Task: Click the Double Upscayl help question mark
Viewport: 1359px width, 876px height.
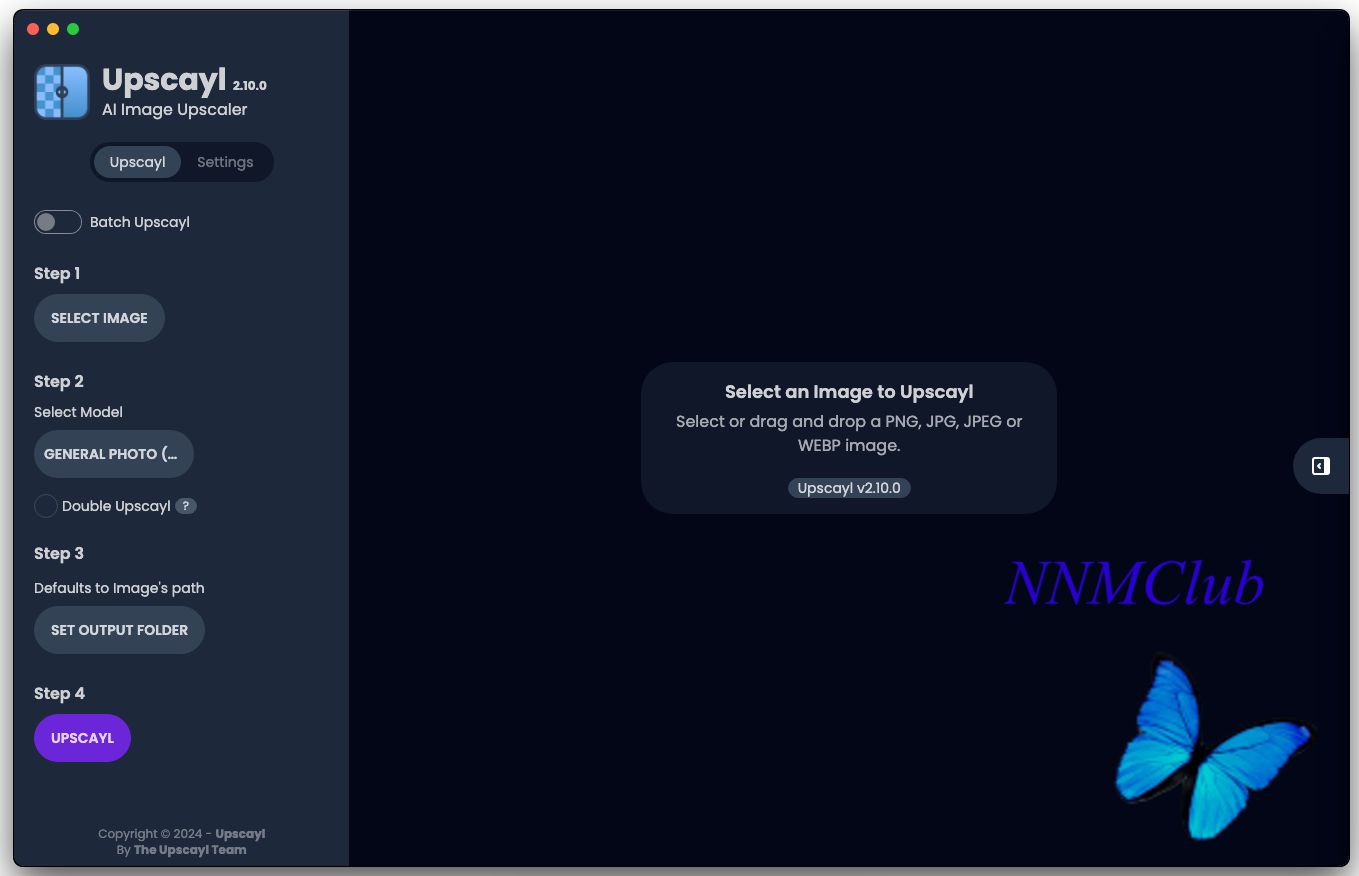Action: pos(186,506)
